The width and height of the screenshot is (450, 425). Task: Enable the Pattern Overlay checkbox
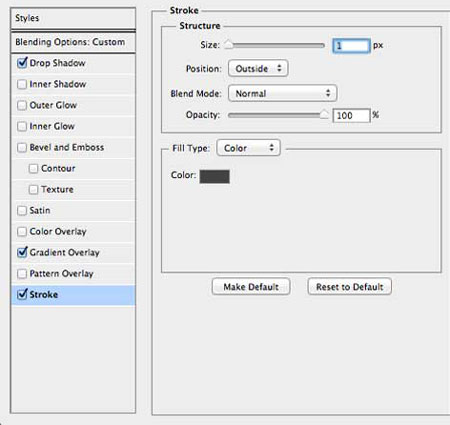22,273
